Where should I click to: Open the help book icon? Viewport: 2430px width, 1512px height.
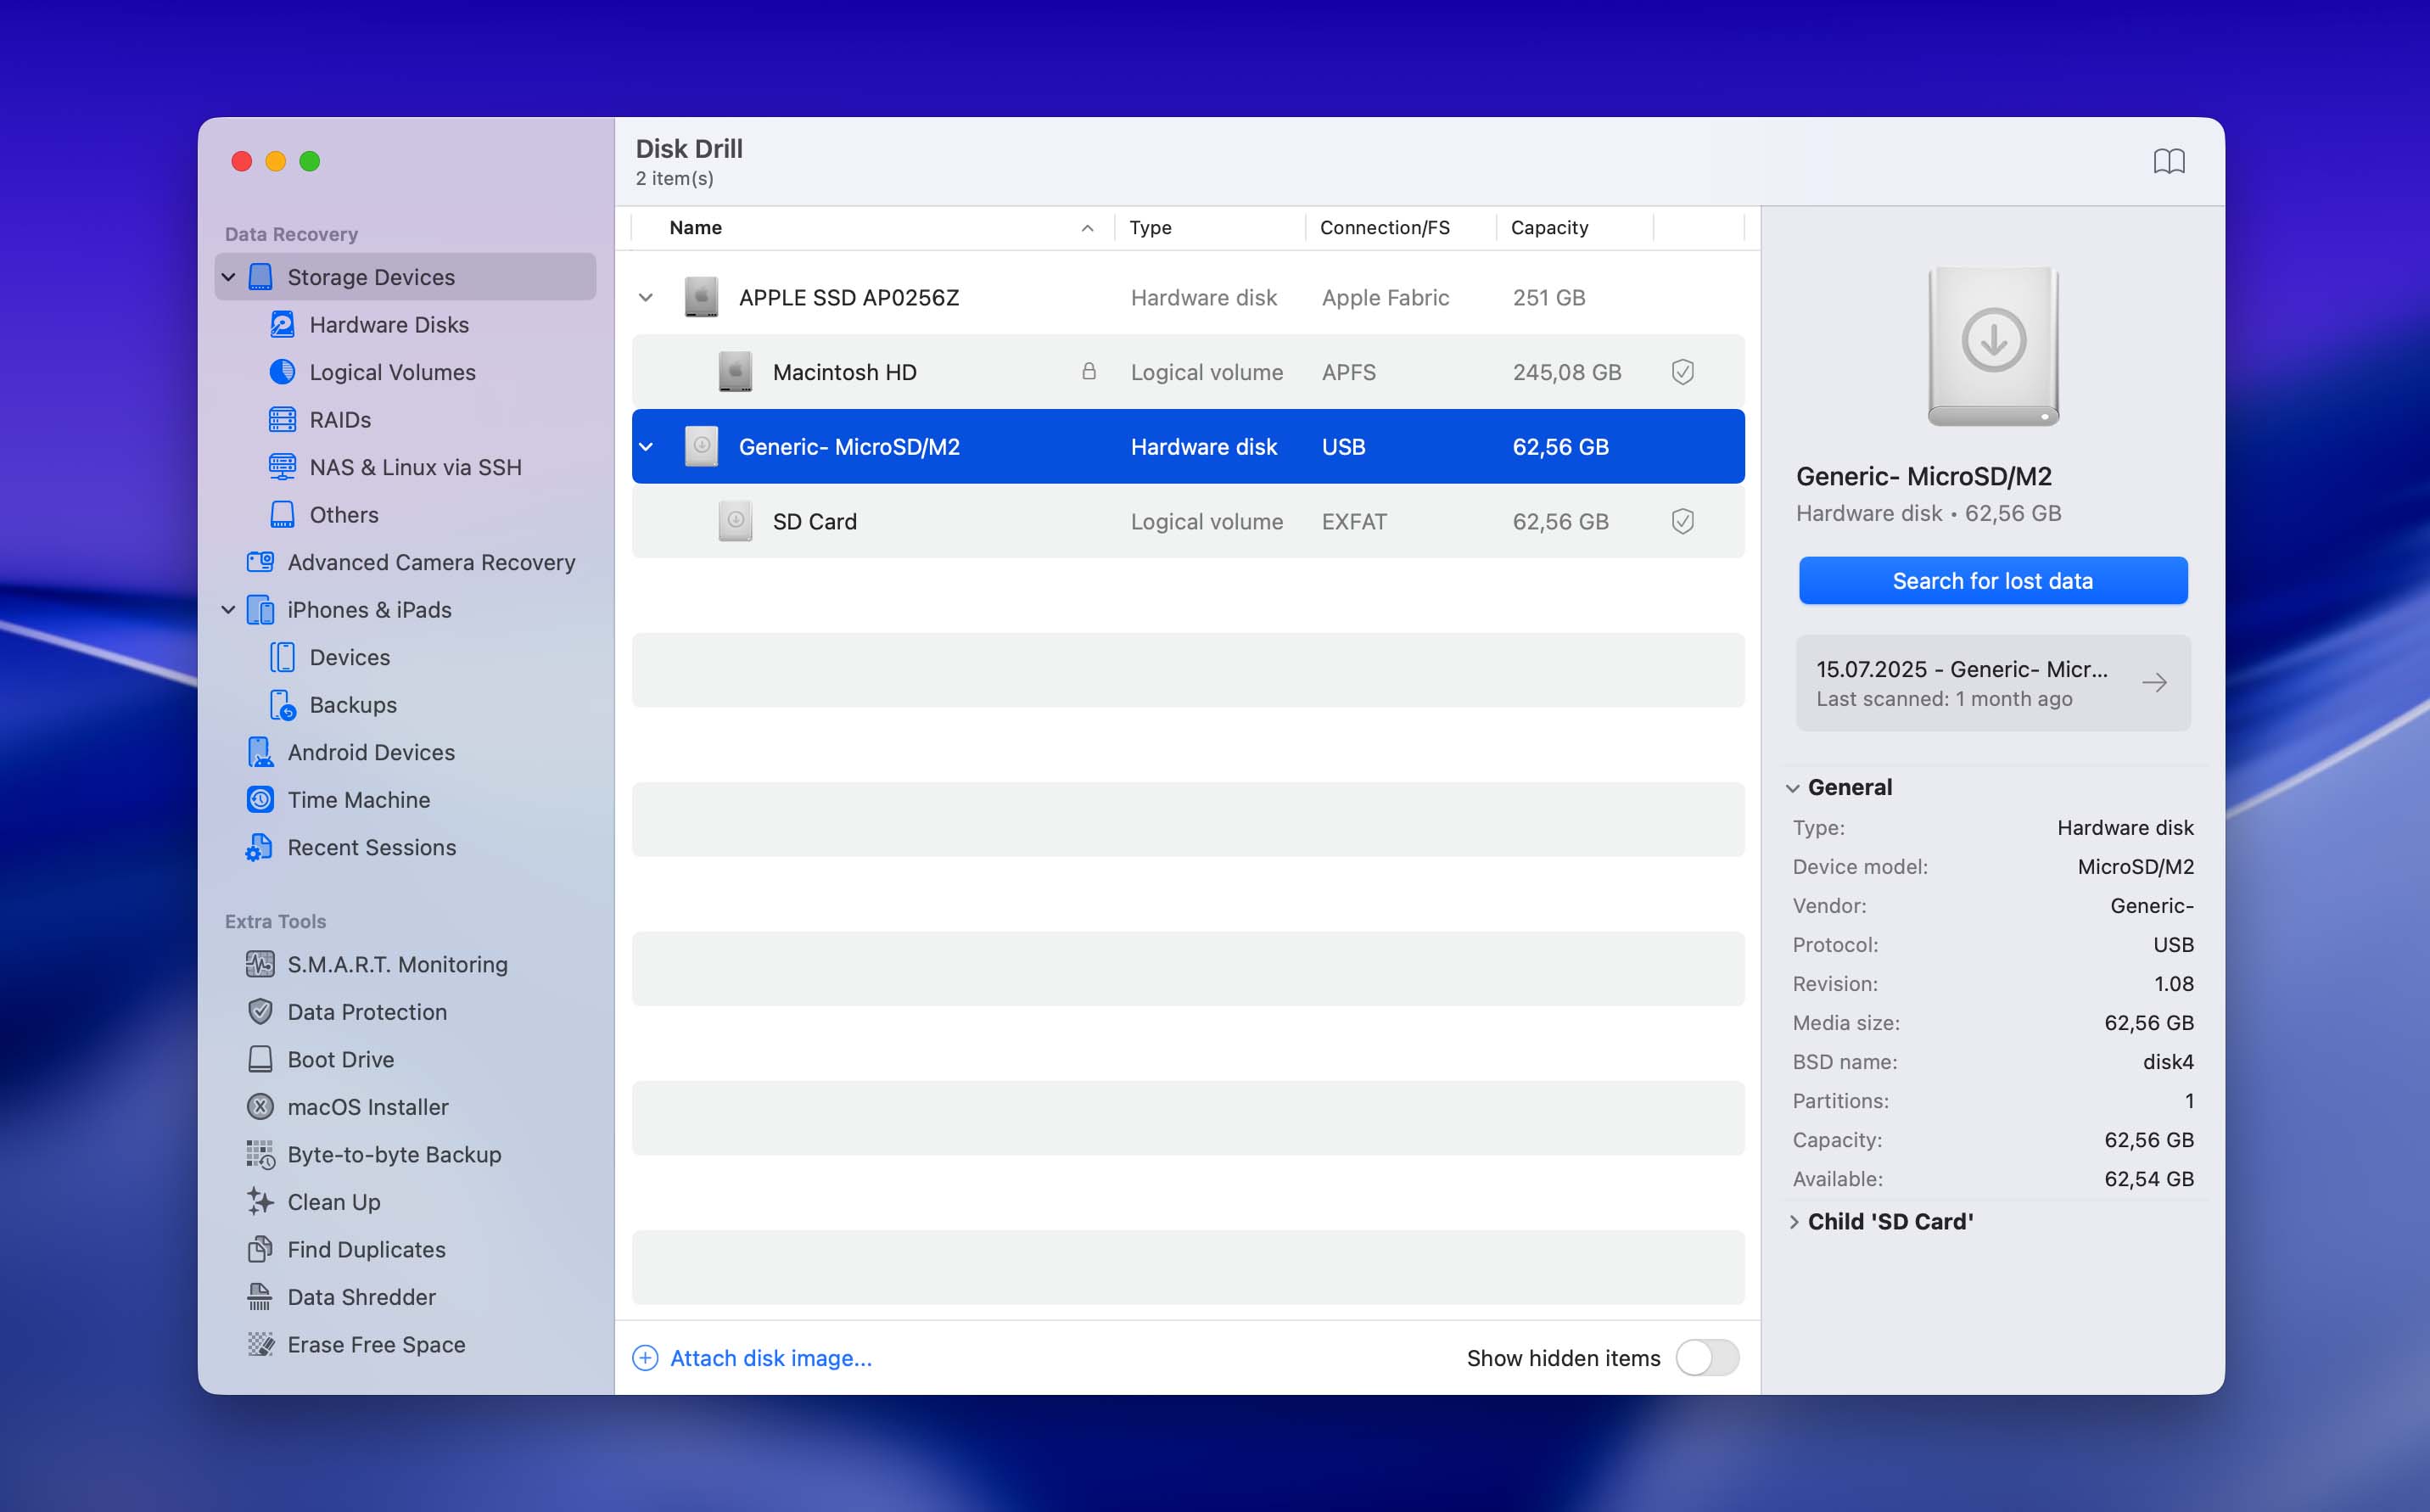pos(2168,161)
